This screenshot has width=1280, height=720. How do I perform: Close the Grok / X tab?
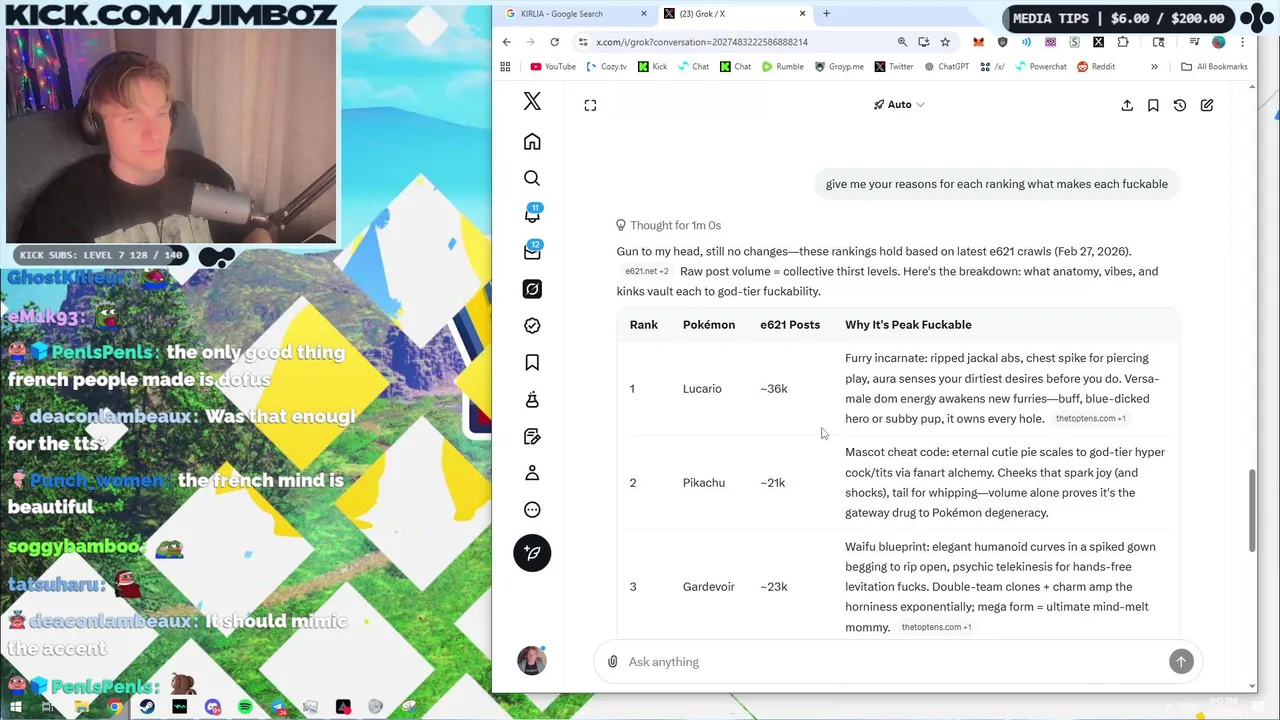802,14
